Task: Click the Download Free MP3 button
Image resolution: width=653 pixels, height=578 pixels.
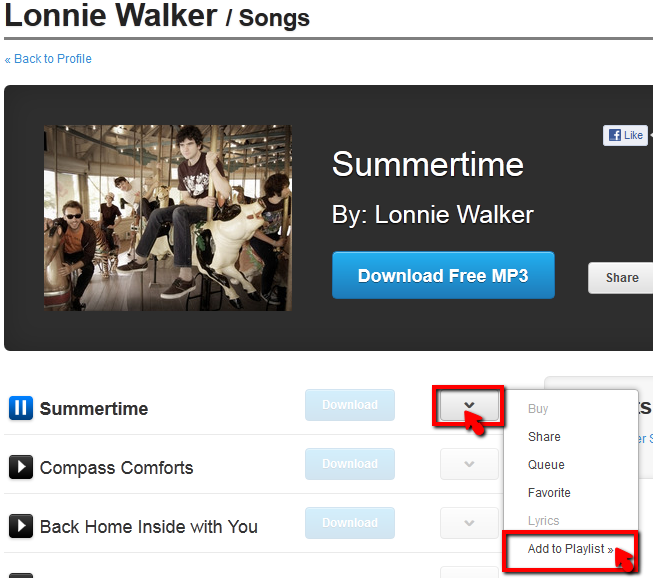Action: (443, 275)
